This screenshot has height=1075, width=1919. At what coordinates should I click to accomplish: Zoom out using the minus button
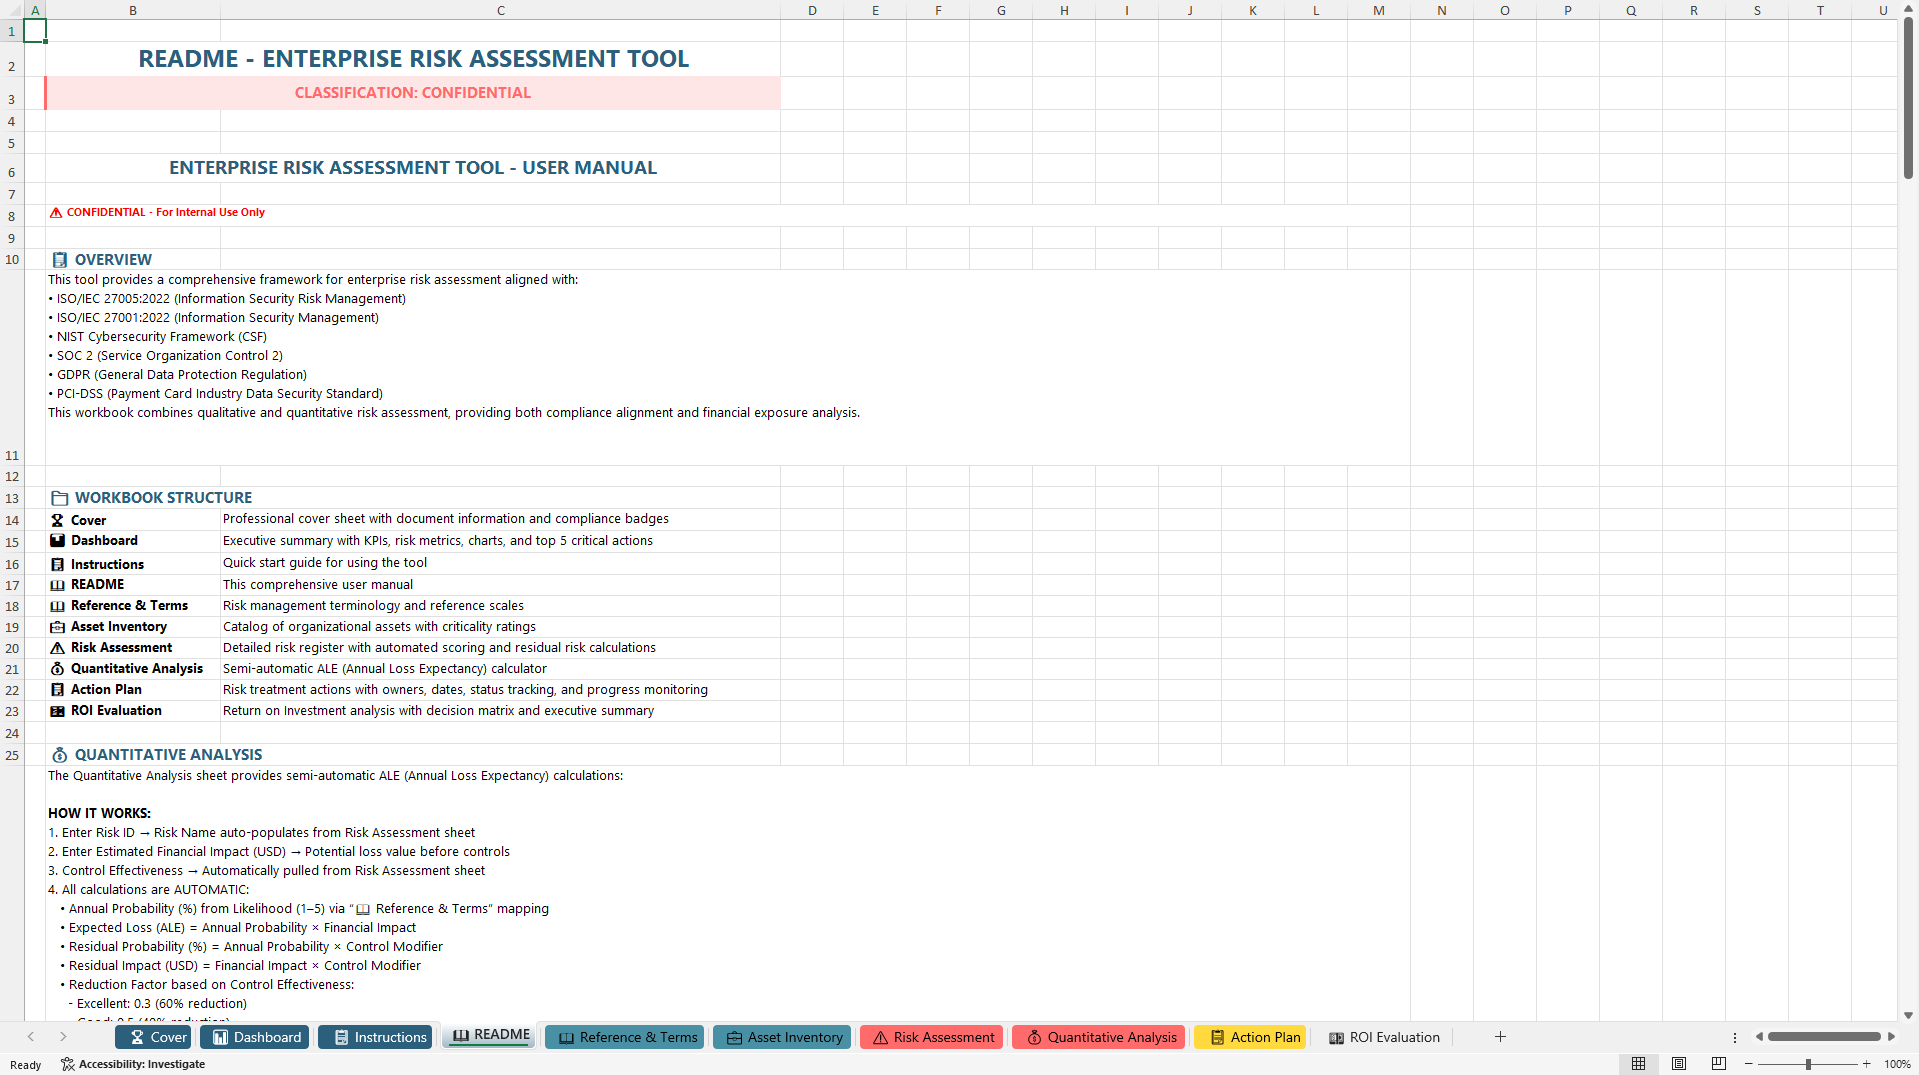[1749, 1064]
